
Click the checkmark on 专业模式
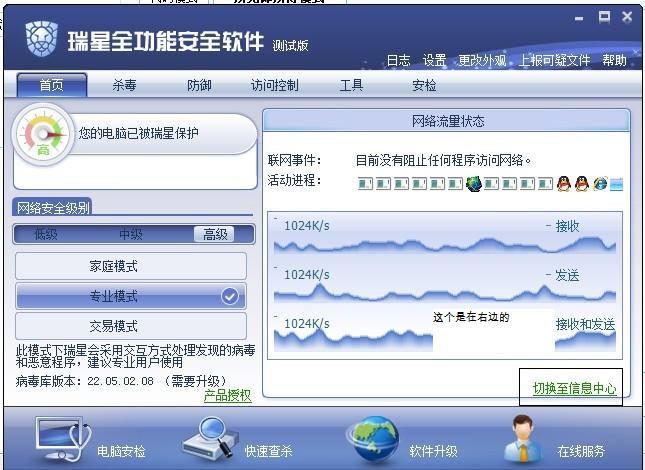[x=230, y=296]
